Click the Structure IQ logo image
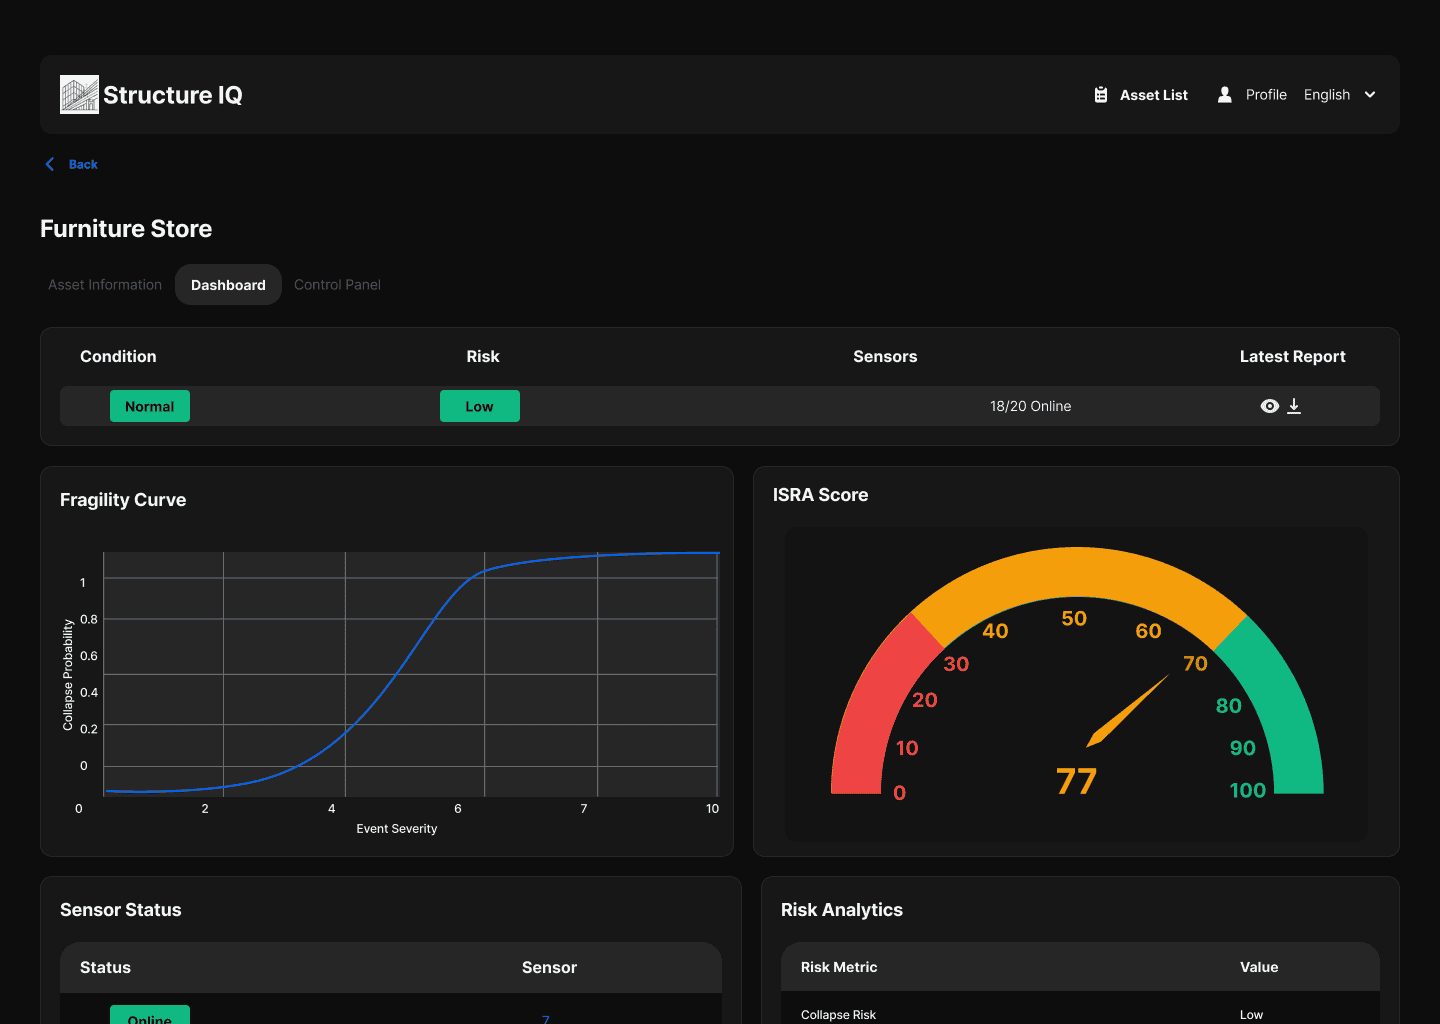The width and height of the screenshot is (1440, 1024). [x=79, y=95]
